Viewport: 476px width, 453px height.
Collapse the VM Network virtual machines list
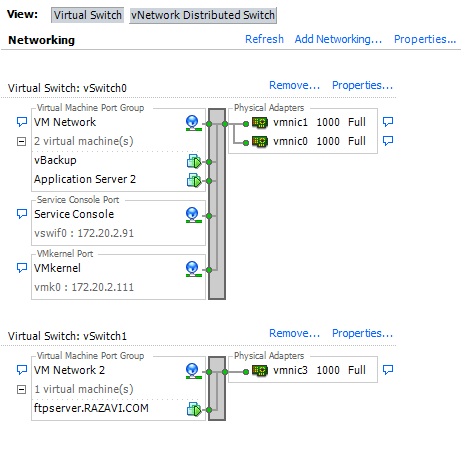[x=21, y=142]
